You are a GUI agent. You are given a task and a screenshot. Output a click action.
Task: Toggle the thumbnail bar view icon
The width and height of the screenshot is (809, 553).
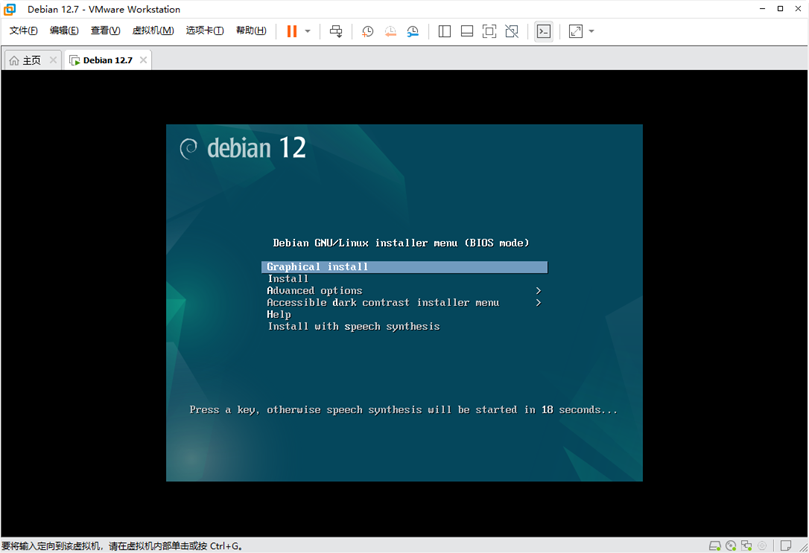[x=467, y=31]
